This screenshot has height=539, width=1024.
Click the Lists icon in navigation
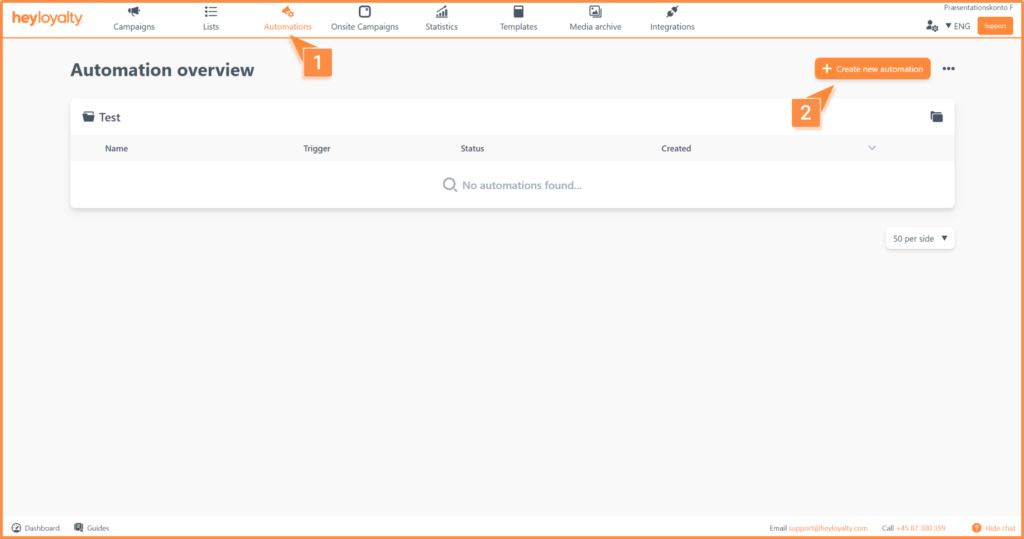click(x=211, y=12)
